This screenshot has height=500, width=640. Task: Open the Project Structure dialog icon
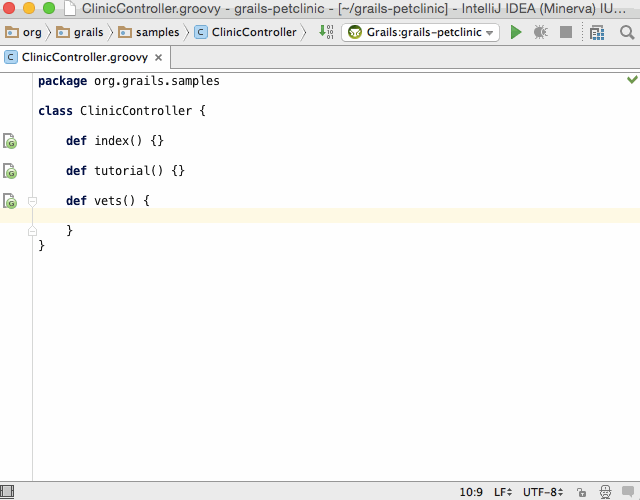pyautogui.click(x=597, y=33)
